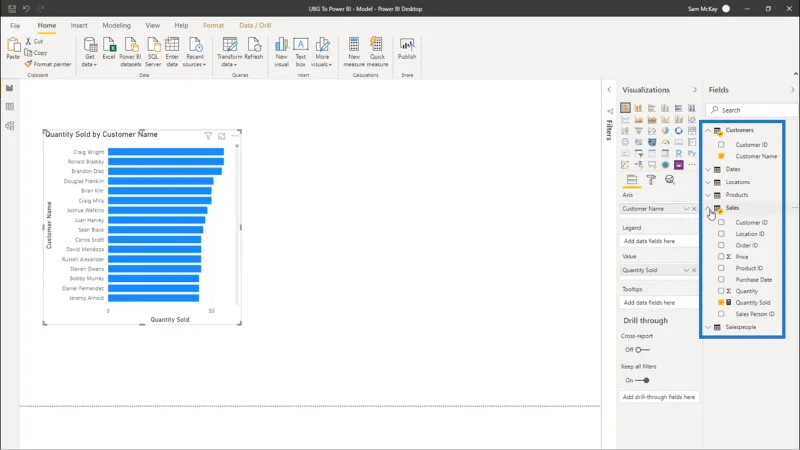
Task: Expand the Products table
Action: (x=708, y=195)
